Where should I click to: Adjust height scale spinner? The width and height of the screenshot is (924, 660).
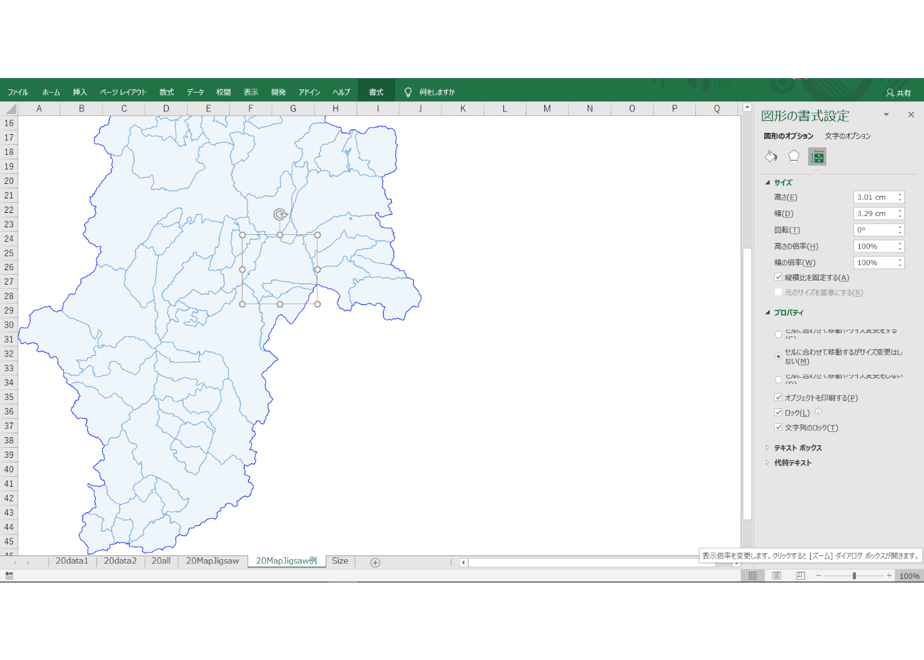coord(900,246)
